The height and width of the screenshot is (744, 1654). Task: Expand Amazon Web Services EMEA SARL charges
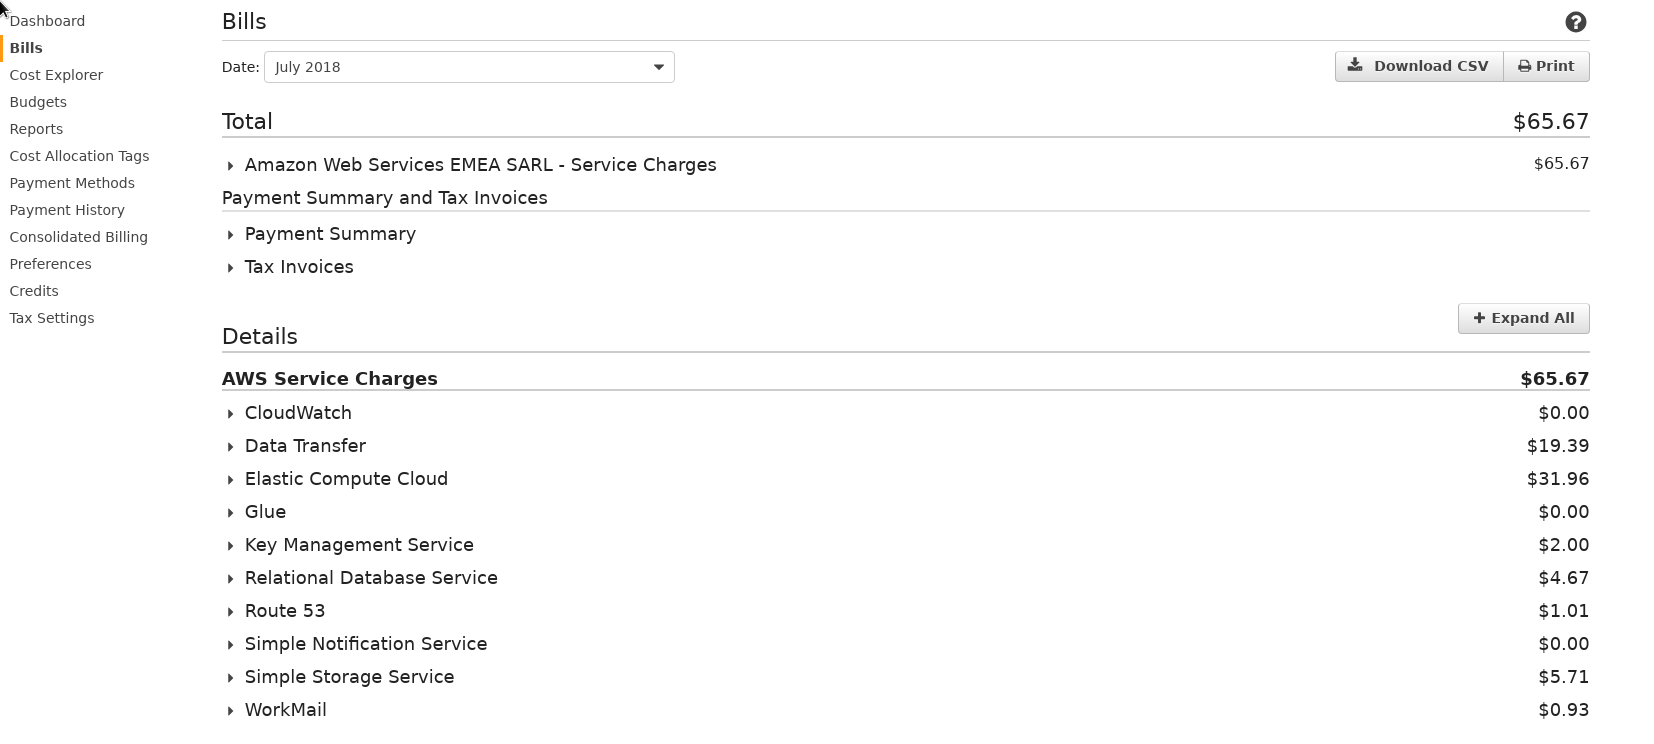point(470,165)
